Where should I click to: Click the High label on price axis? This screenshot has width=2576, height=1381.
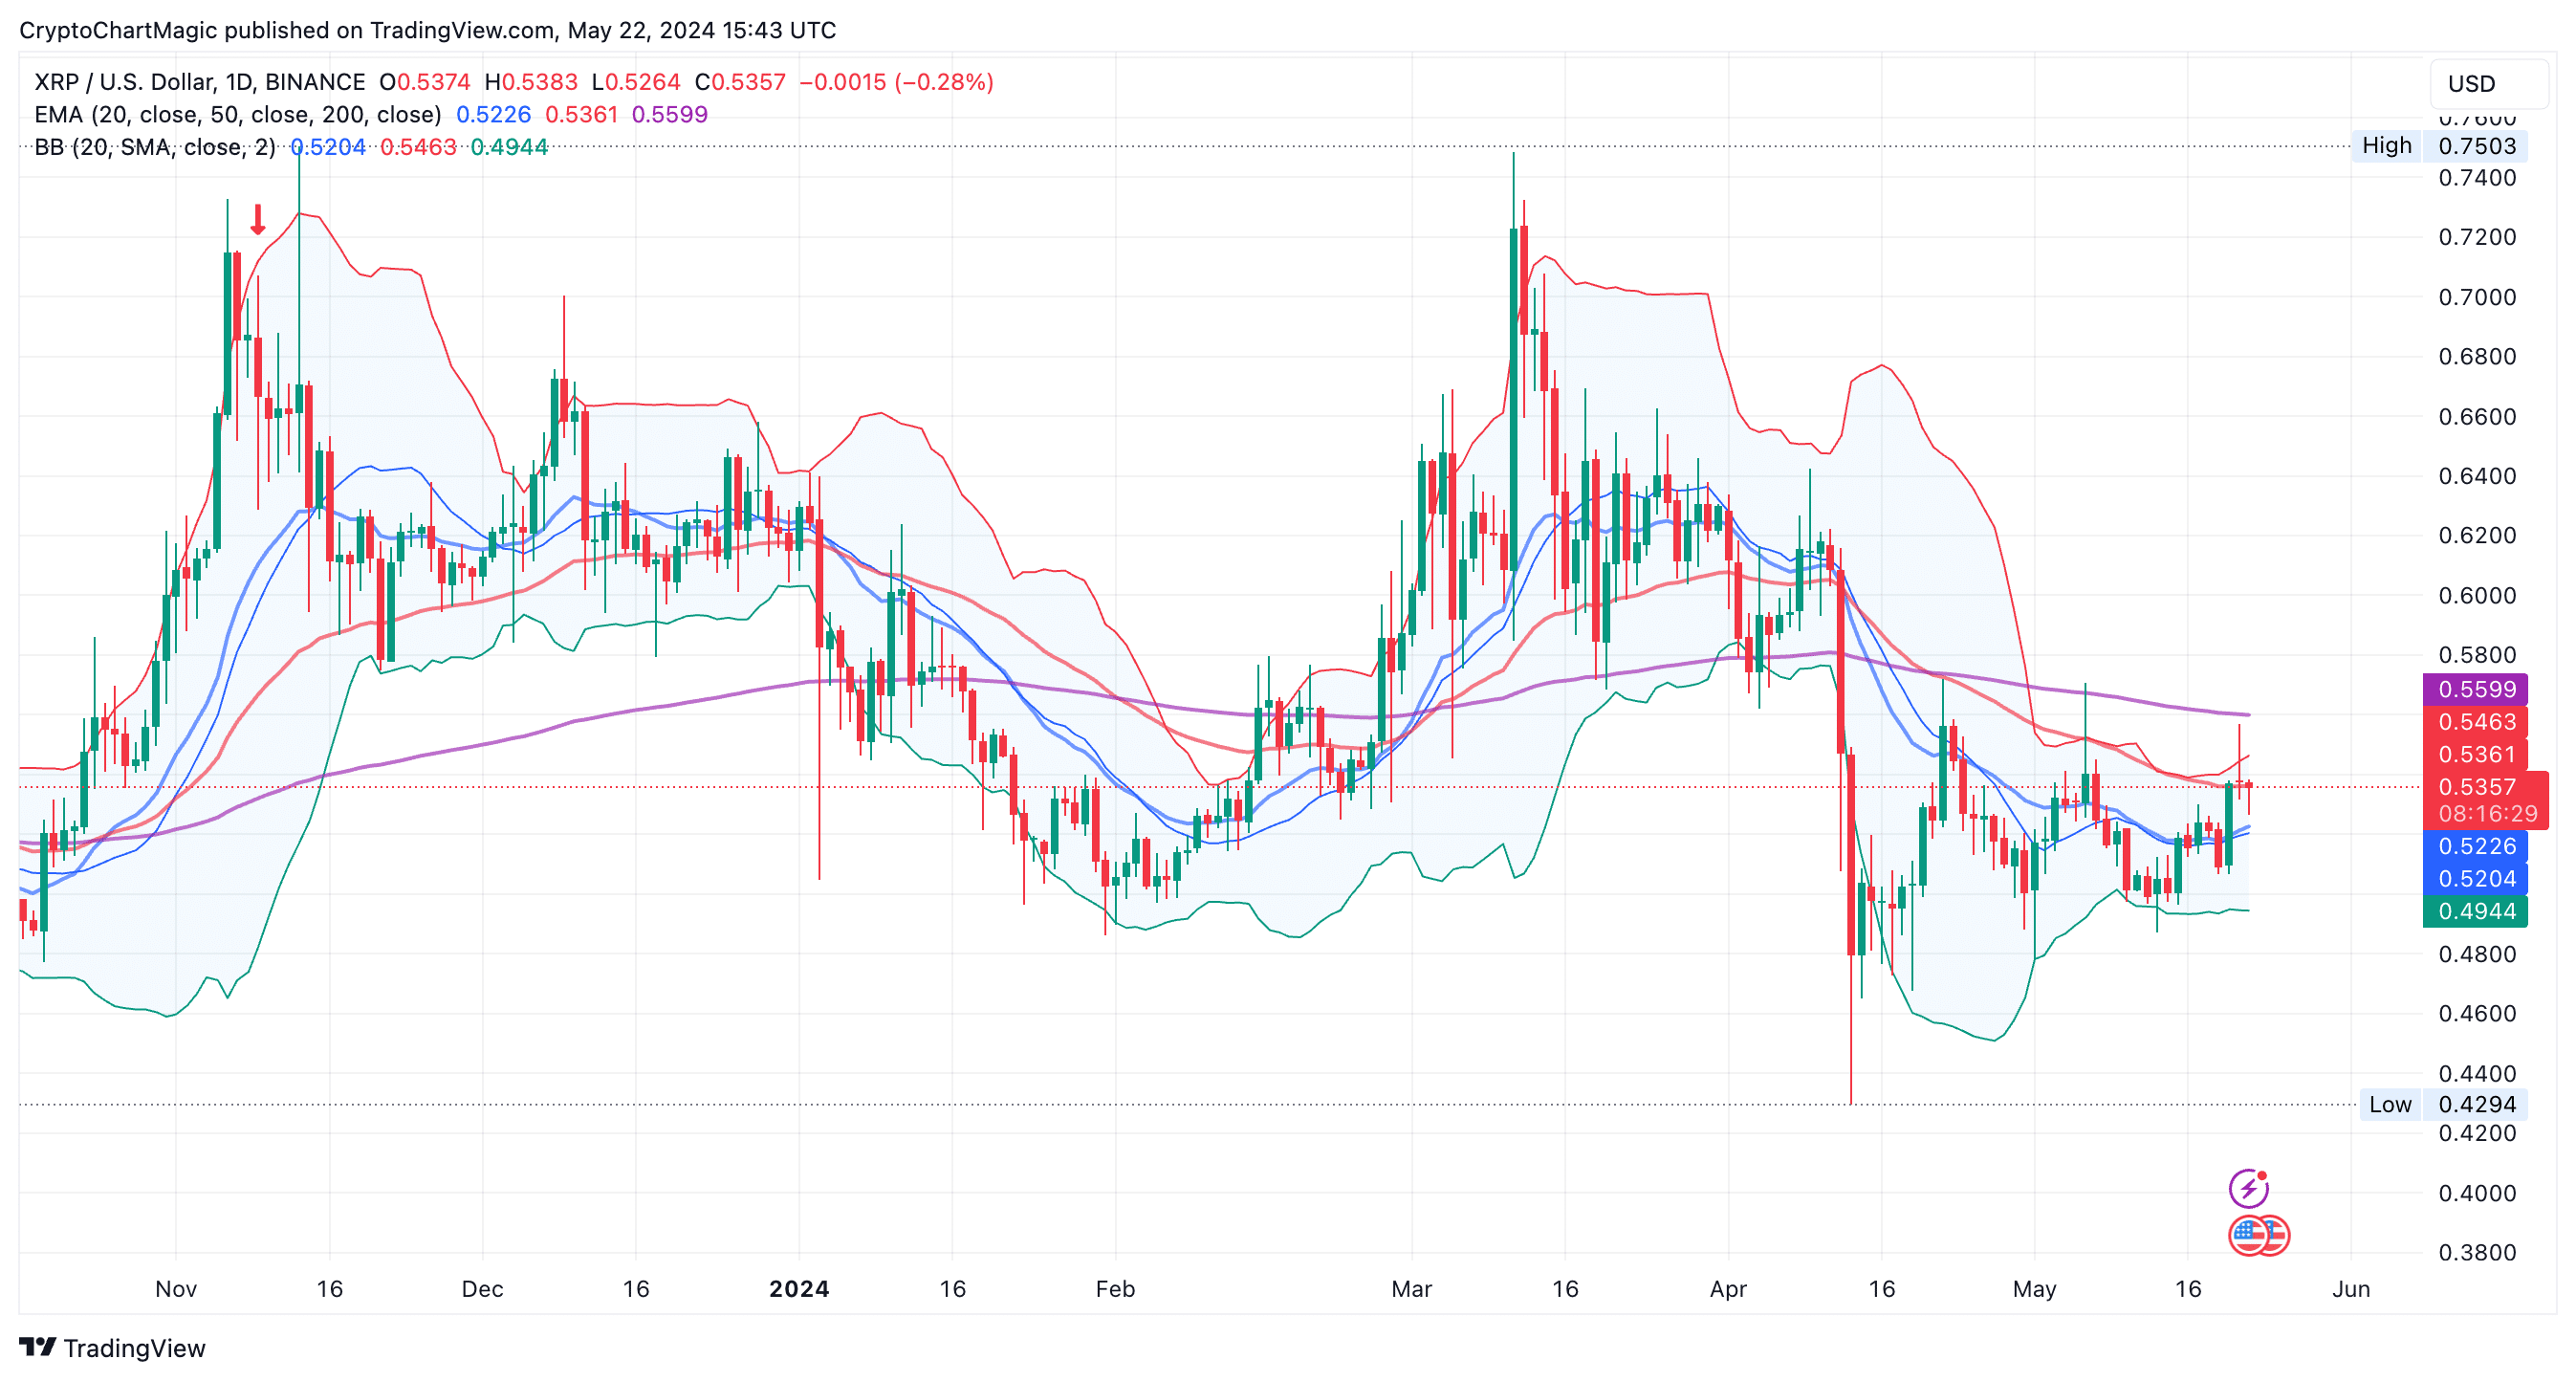tap(2386, 146)
